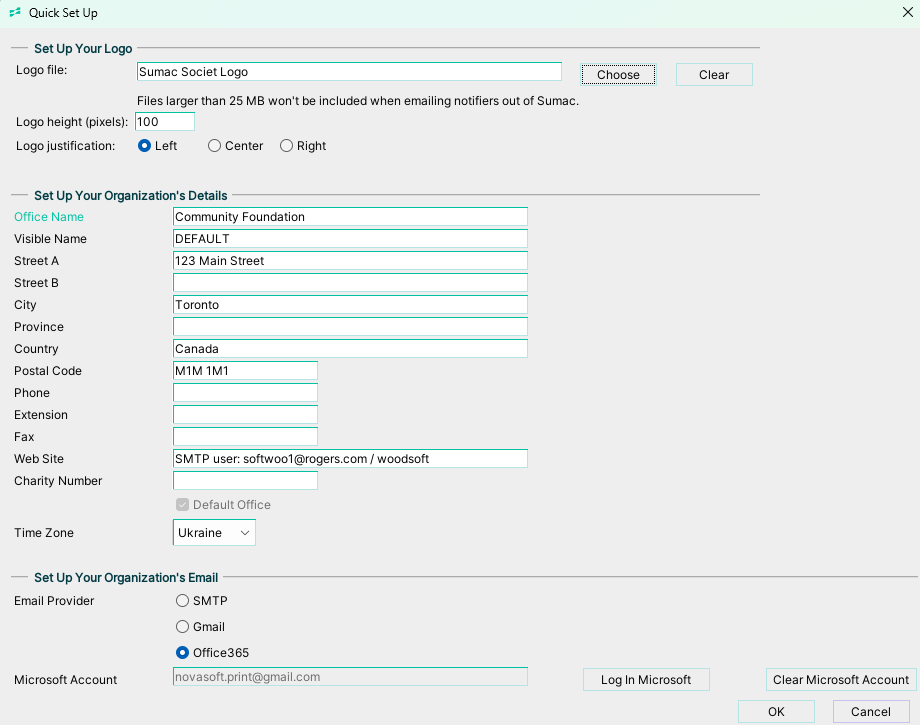920x725 pixels.
Task: Click the Street A field
Action: (x=350, y=260)
